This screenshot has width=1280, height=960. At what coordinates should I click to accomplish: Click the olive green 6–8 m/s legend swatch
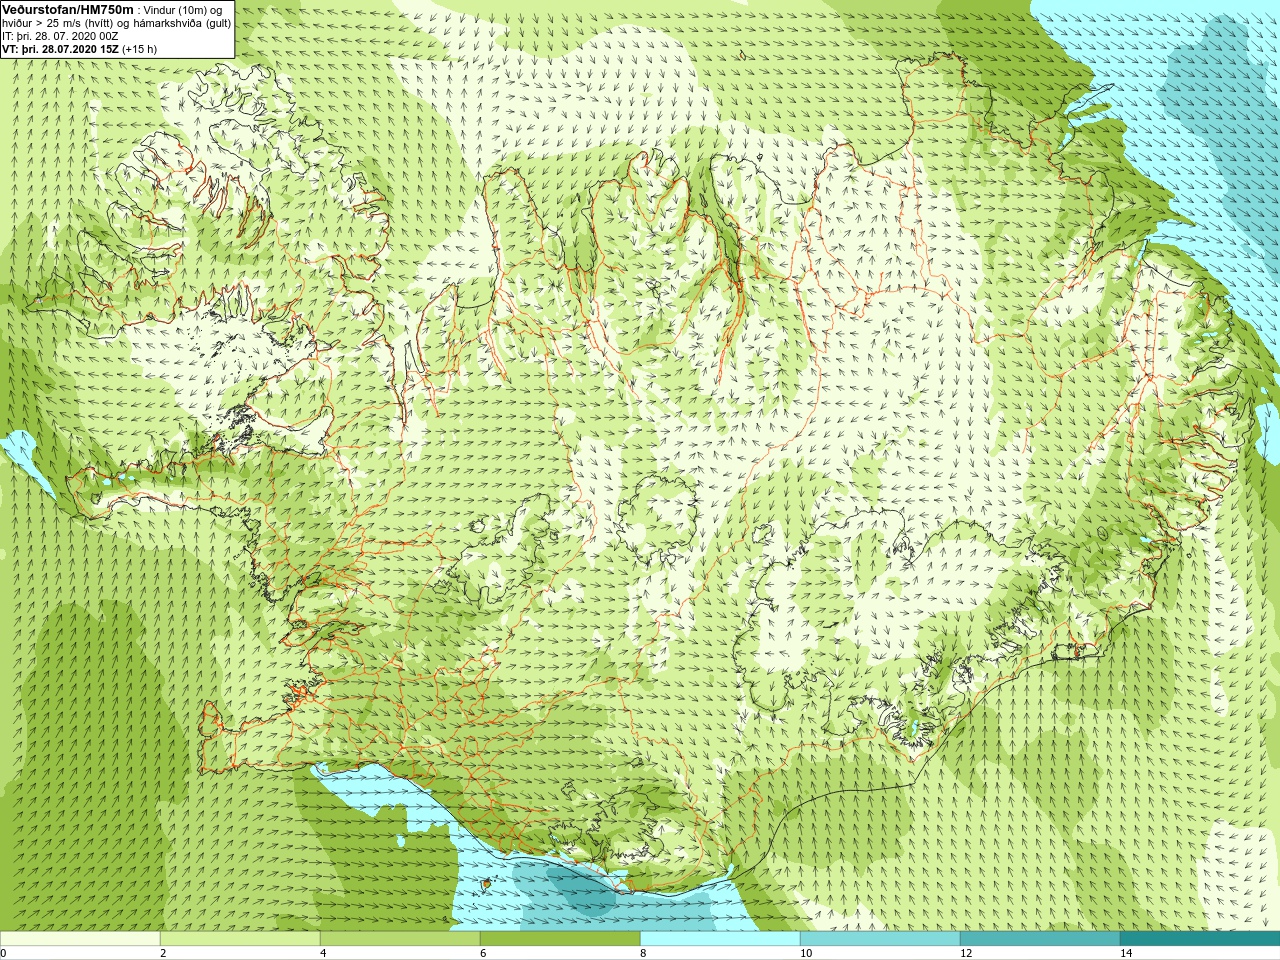click(x=560, y=939)
